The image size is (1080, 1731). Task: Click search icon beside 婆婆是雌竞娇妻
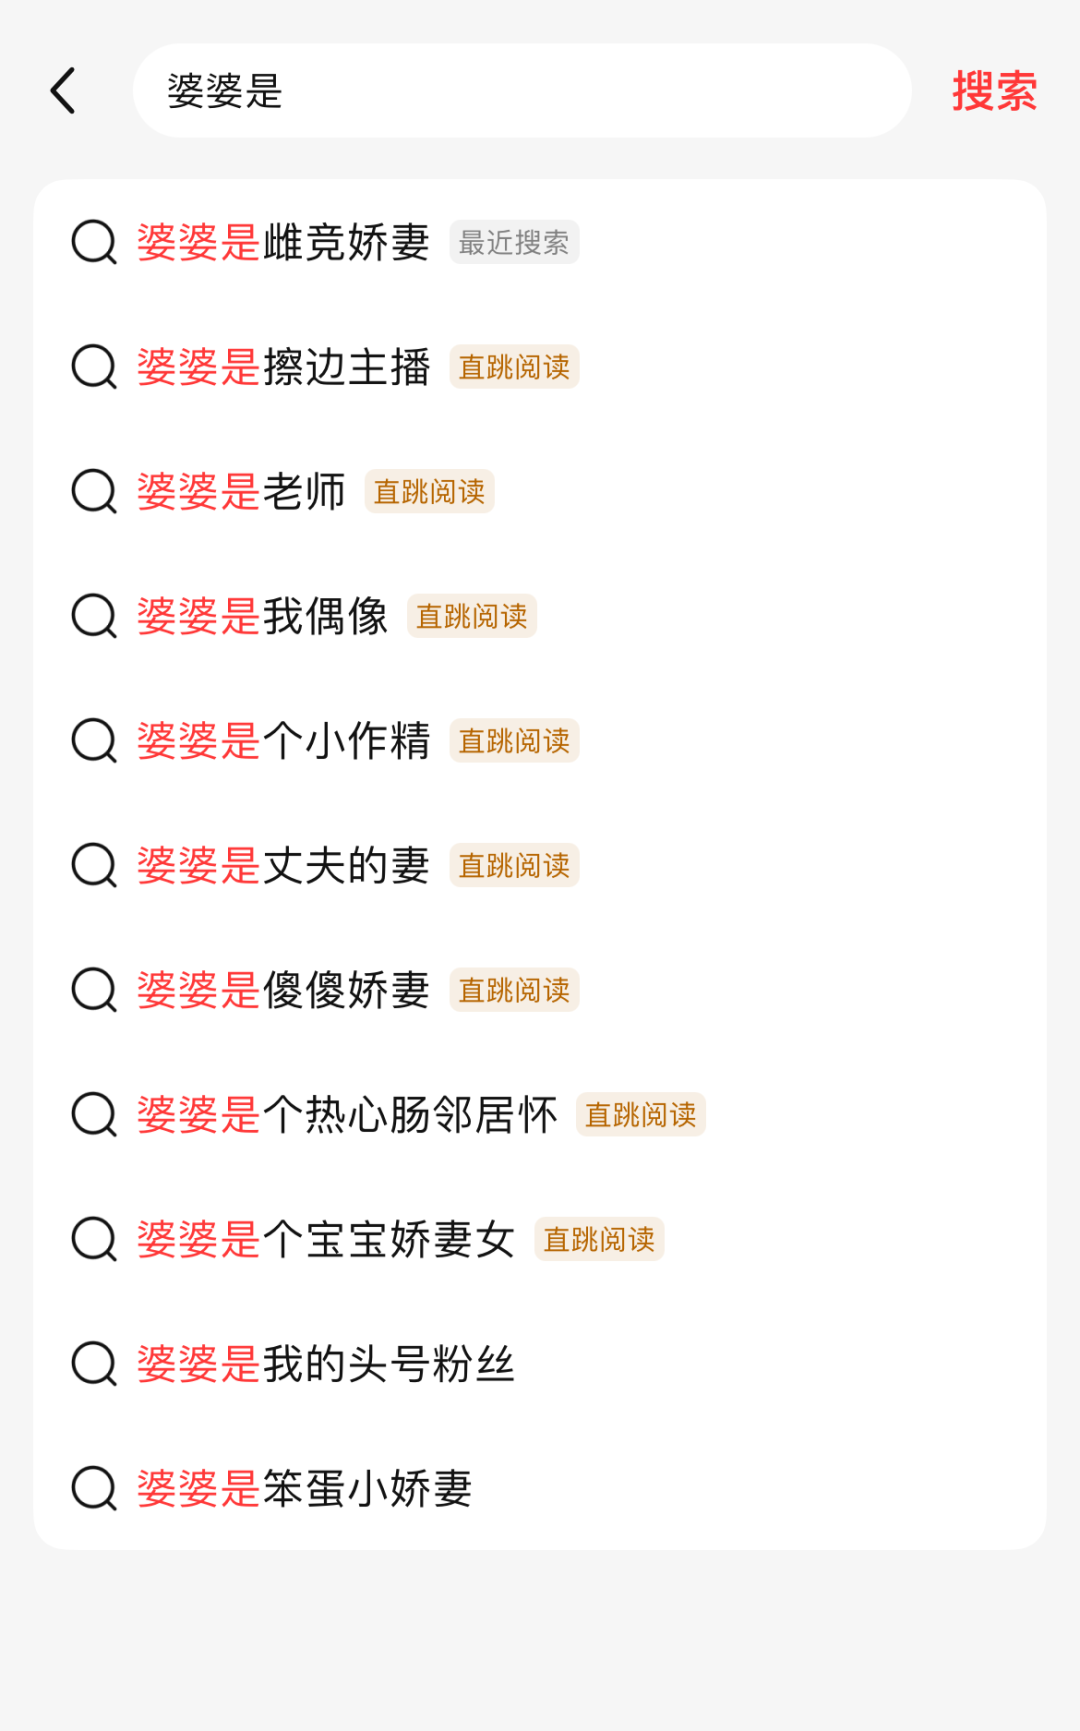click(x=95, y=242)
